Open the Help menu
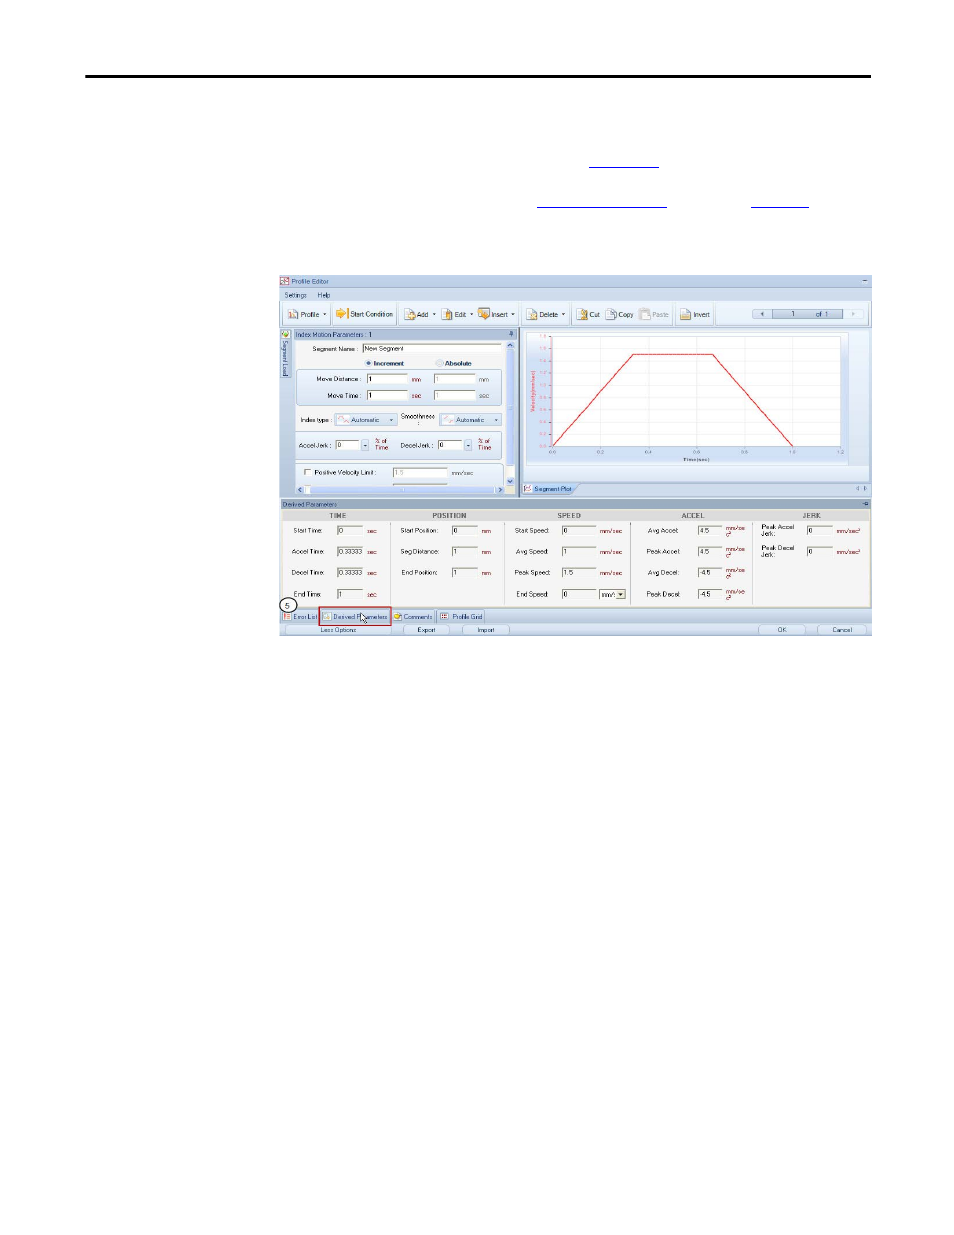 pyautogui.click(x=324, y=295)
